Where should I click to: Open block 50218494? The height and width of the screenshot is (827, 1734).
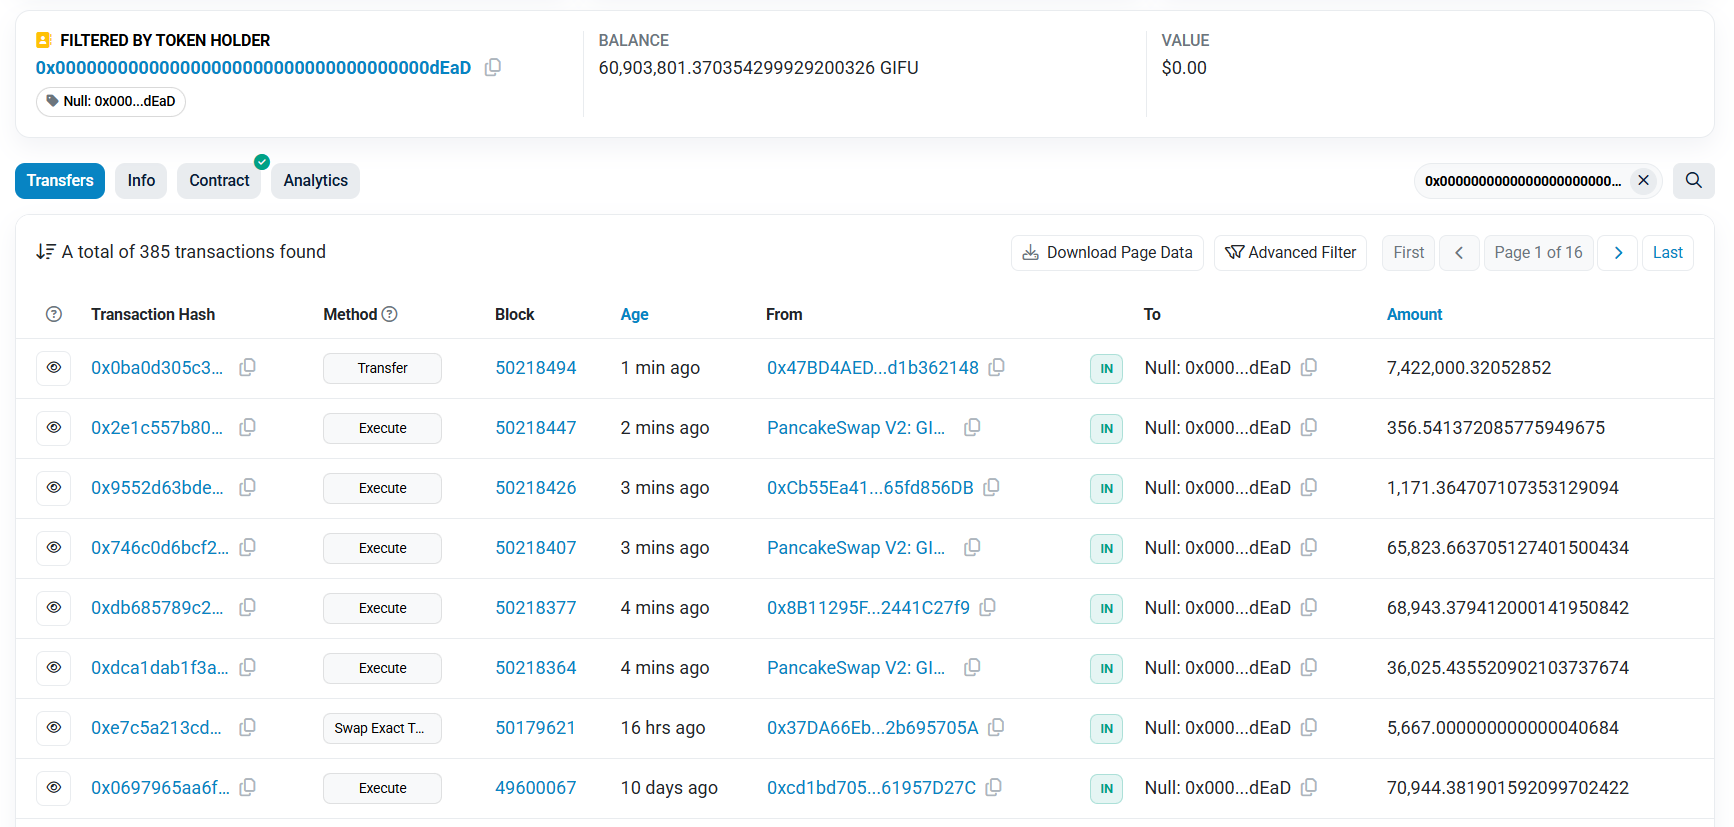pyautogui.click(x=536, y=368)
